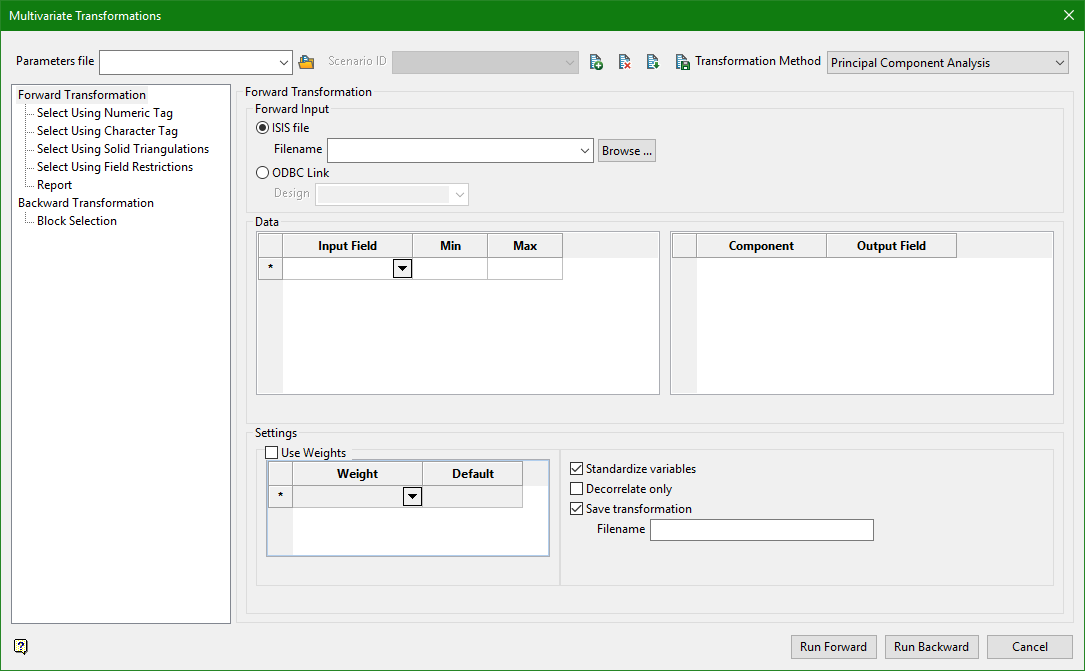Click the open parameters file folder icon
This screenshot has height=671, width=1085.
[307, 62]
